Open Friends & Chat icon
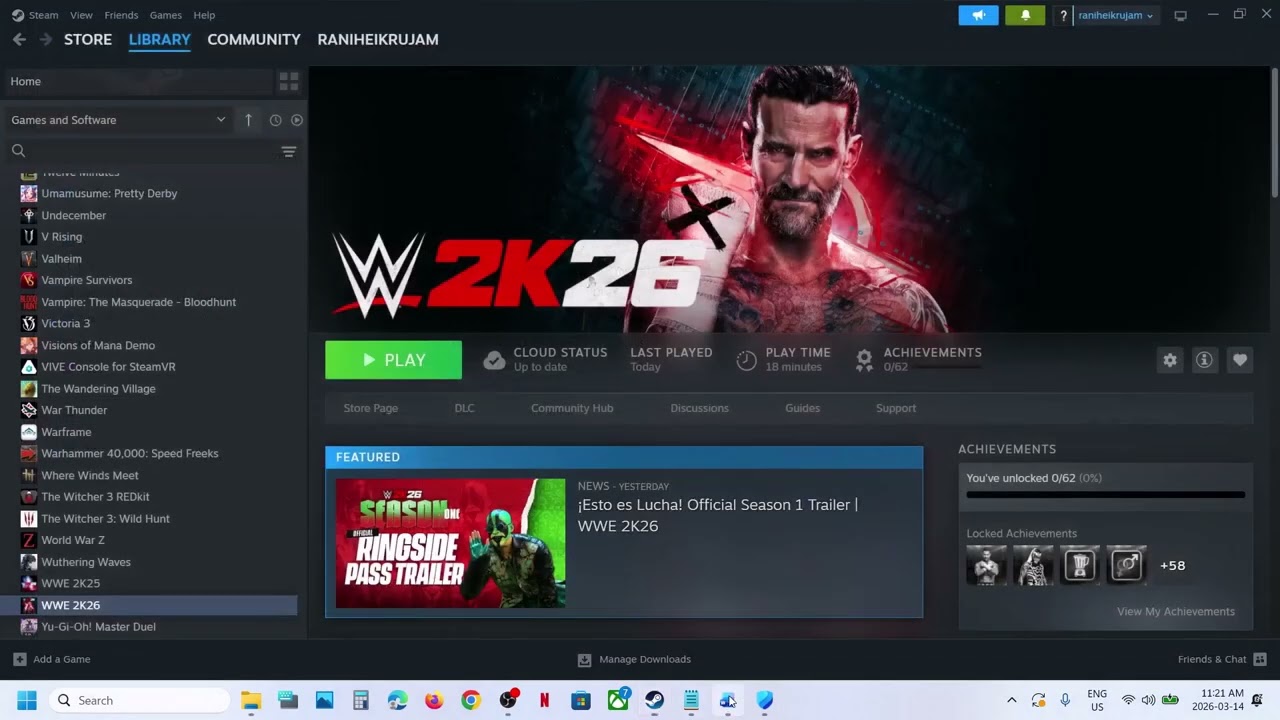The image size is (1280, 720). tap(1260, 659)
